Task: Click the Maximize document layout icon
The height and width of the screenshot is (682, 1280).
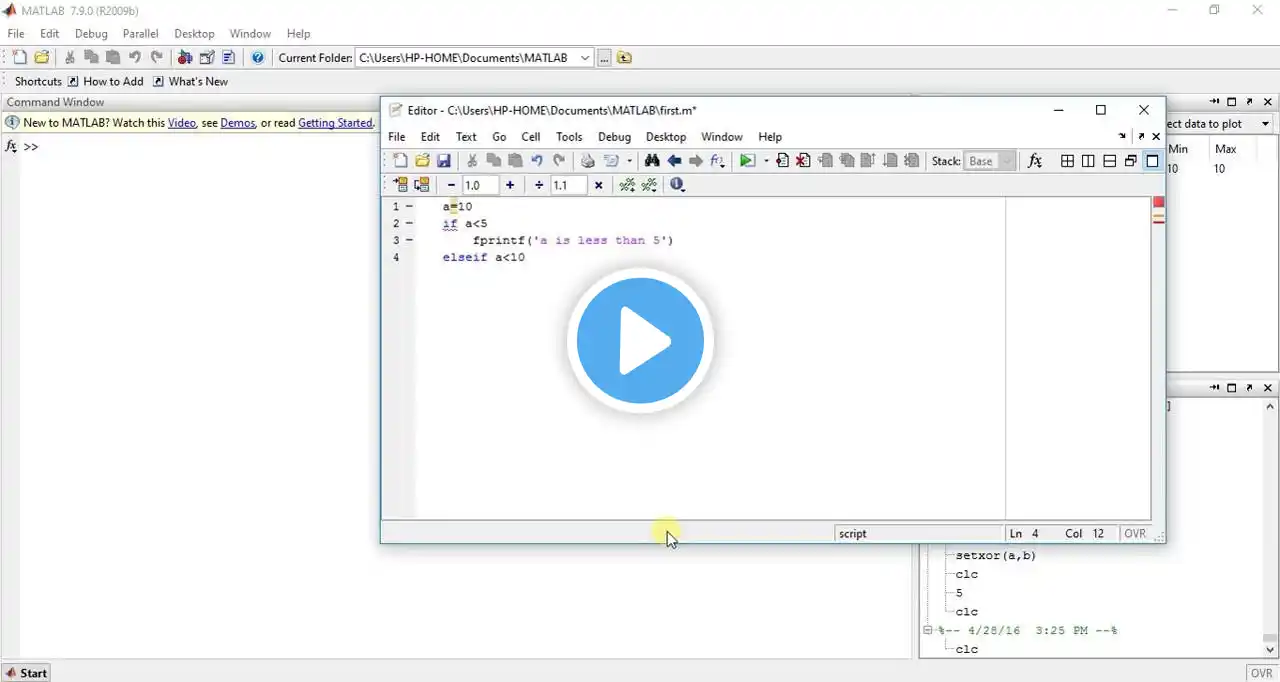Action: (1152, 161)
